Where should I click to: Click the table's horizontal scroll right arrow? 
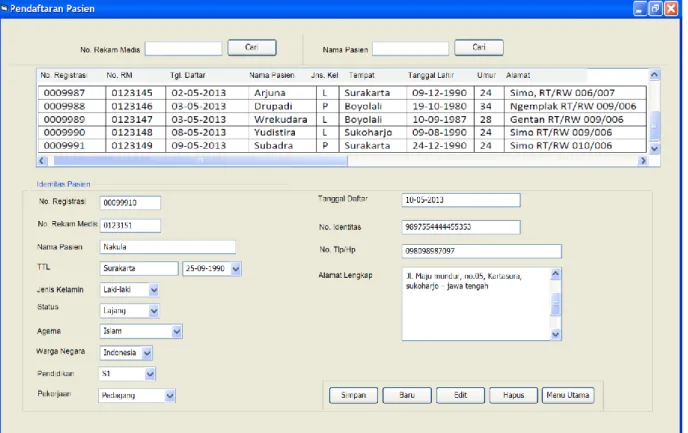[643, 161]
